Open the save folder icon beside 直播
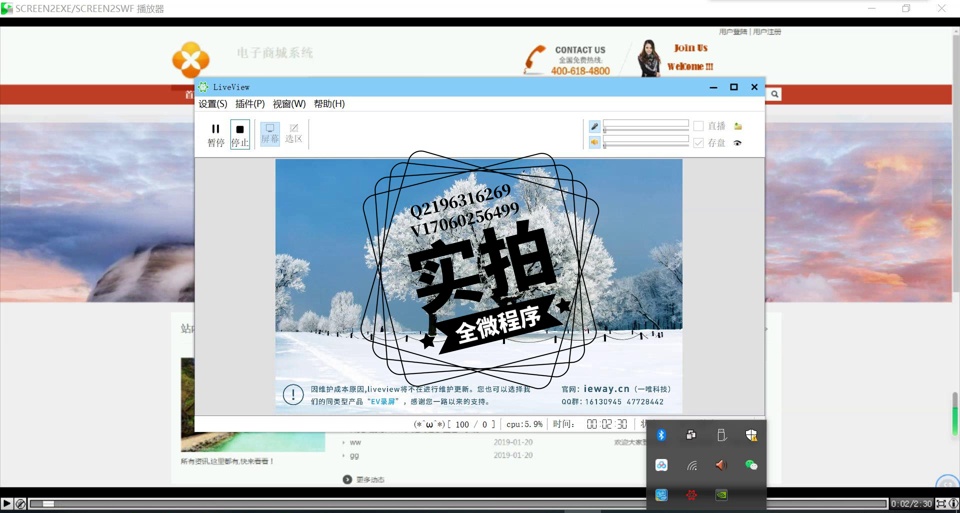 point(738,126)
